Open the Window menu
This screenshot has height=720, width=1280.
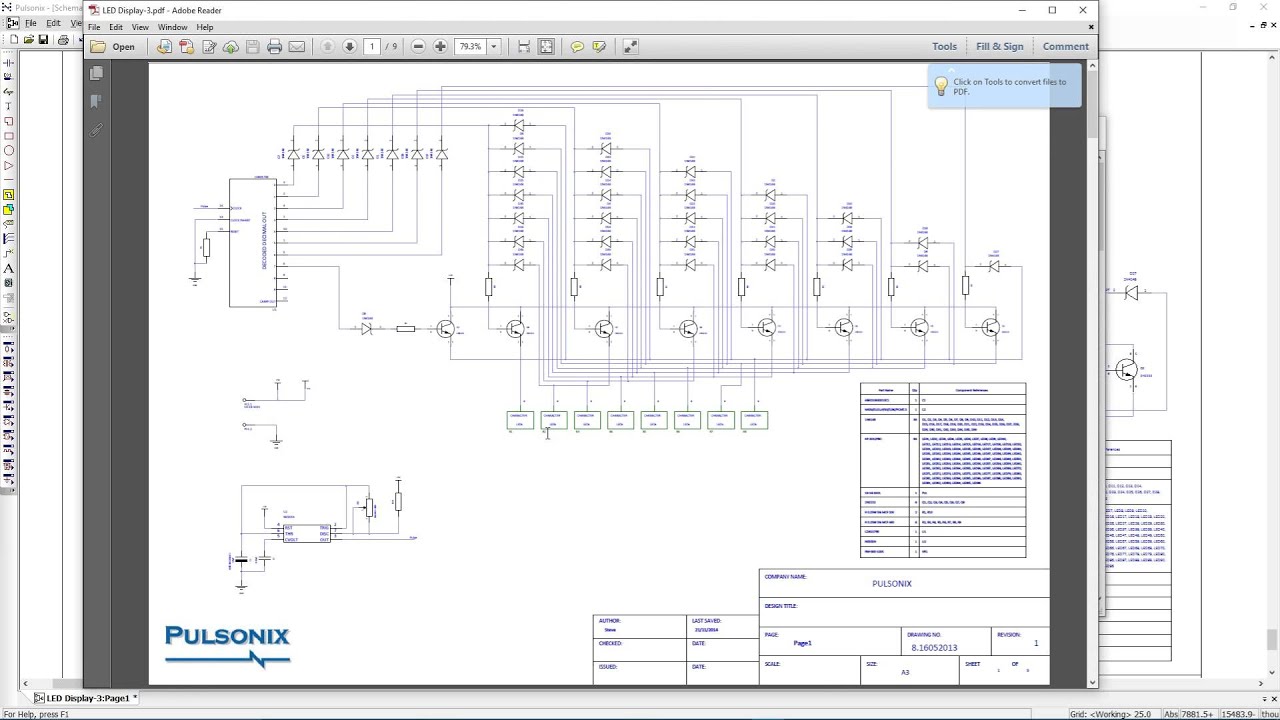[172, 27]
